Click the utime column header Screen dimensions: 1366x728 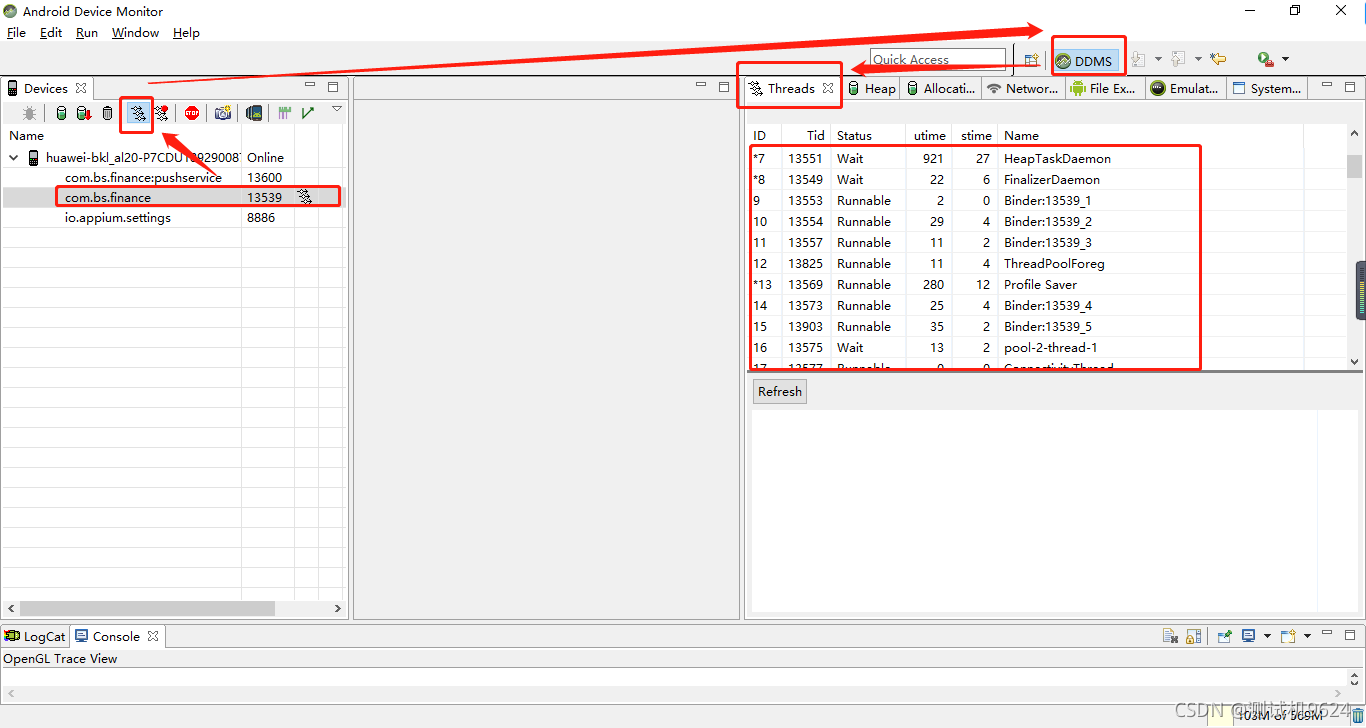coord(928,135)
